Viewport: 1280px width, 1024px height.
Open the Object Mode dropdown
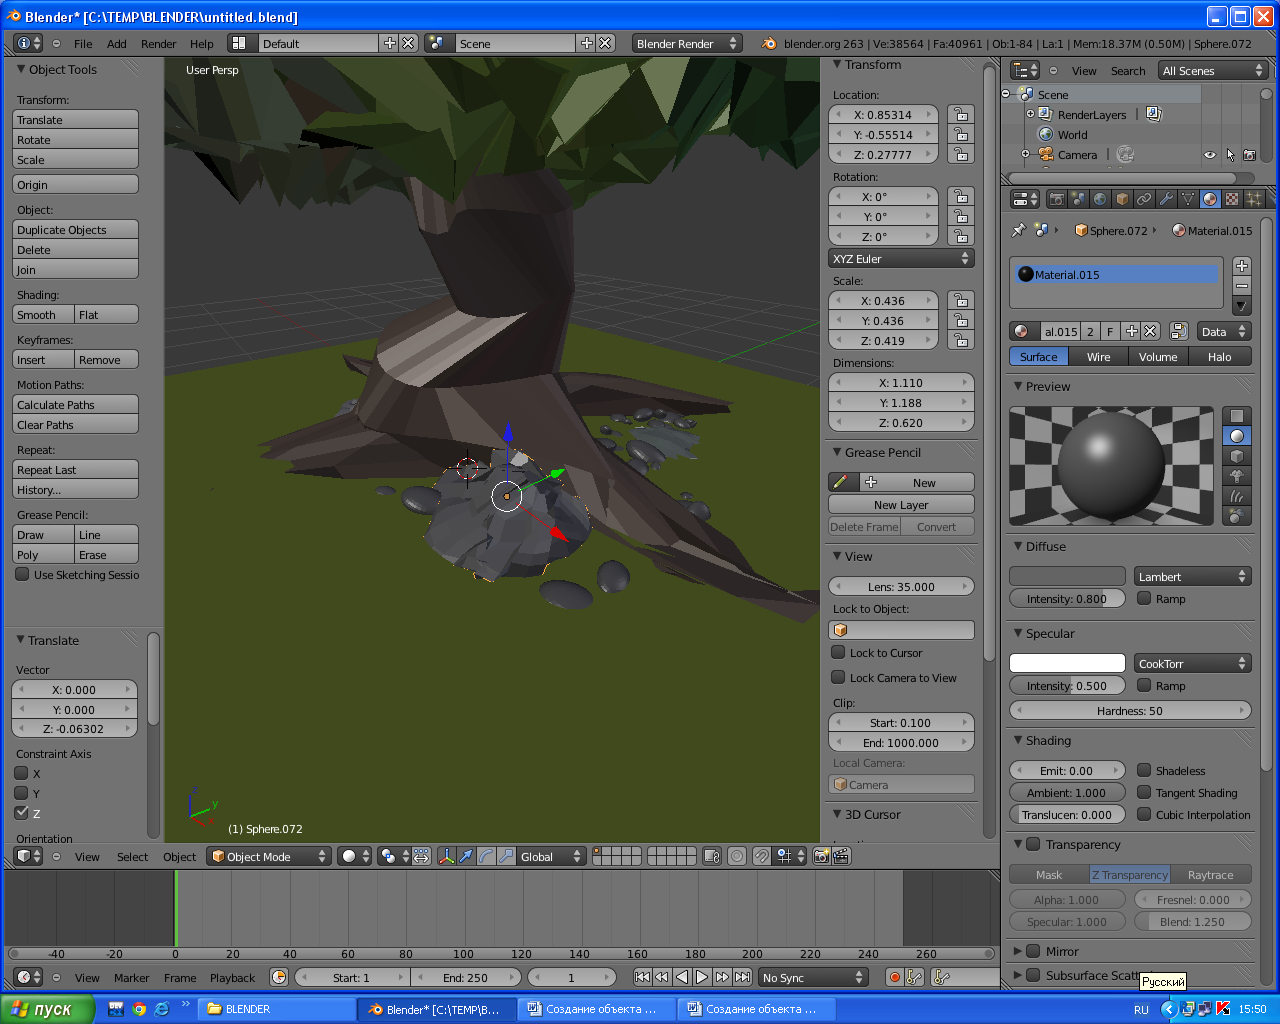[268, 856]
